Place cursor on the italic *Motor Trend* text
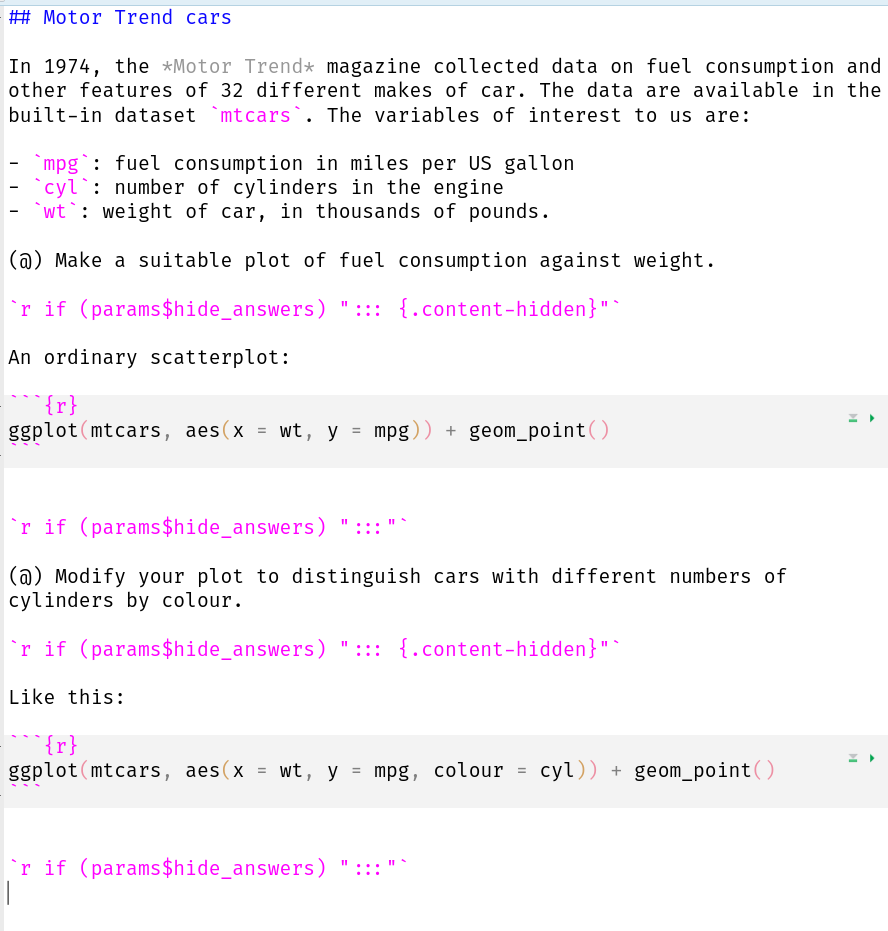Screen dimensions: 888x931 click(238, 67)
